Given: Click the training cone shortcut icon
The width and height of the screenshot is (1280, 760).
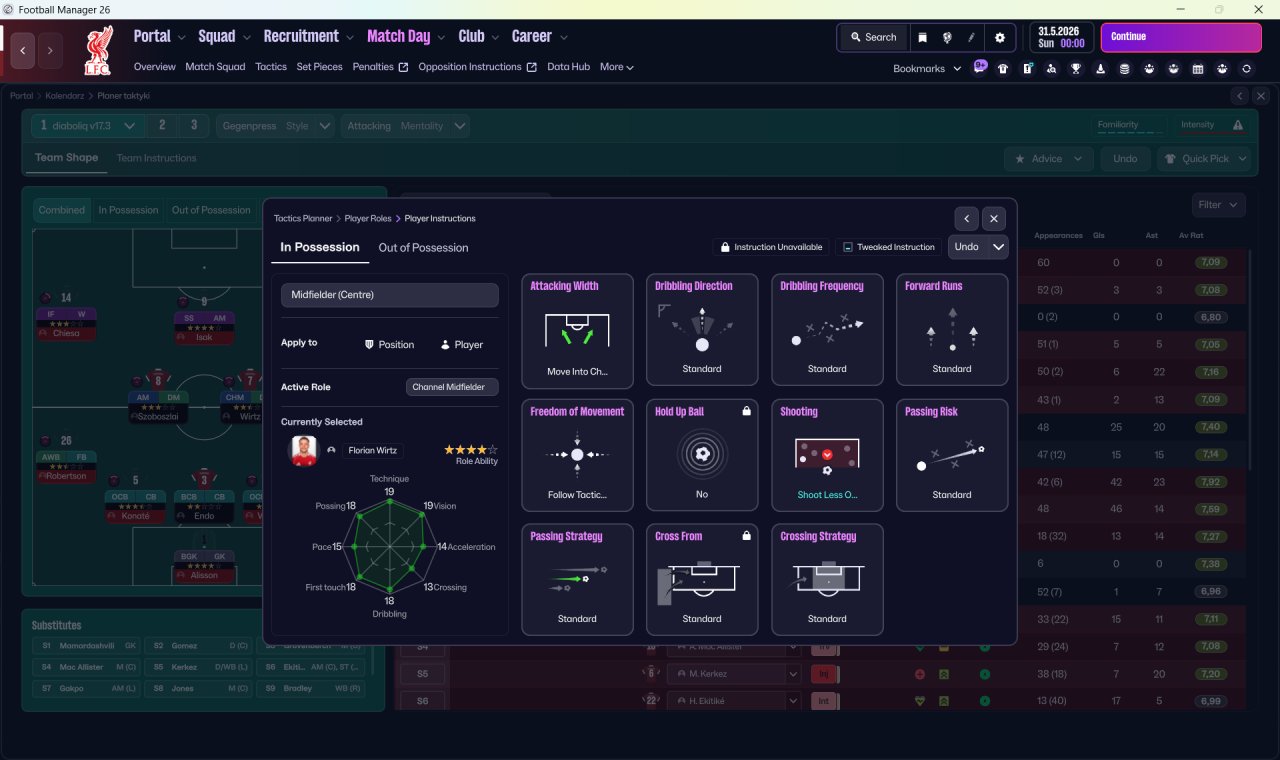Looking at the screenshot, I should [x=1100, y=69].
